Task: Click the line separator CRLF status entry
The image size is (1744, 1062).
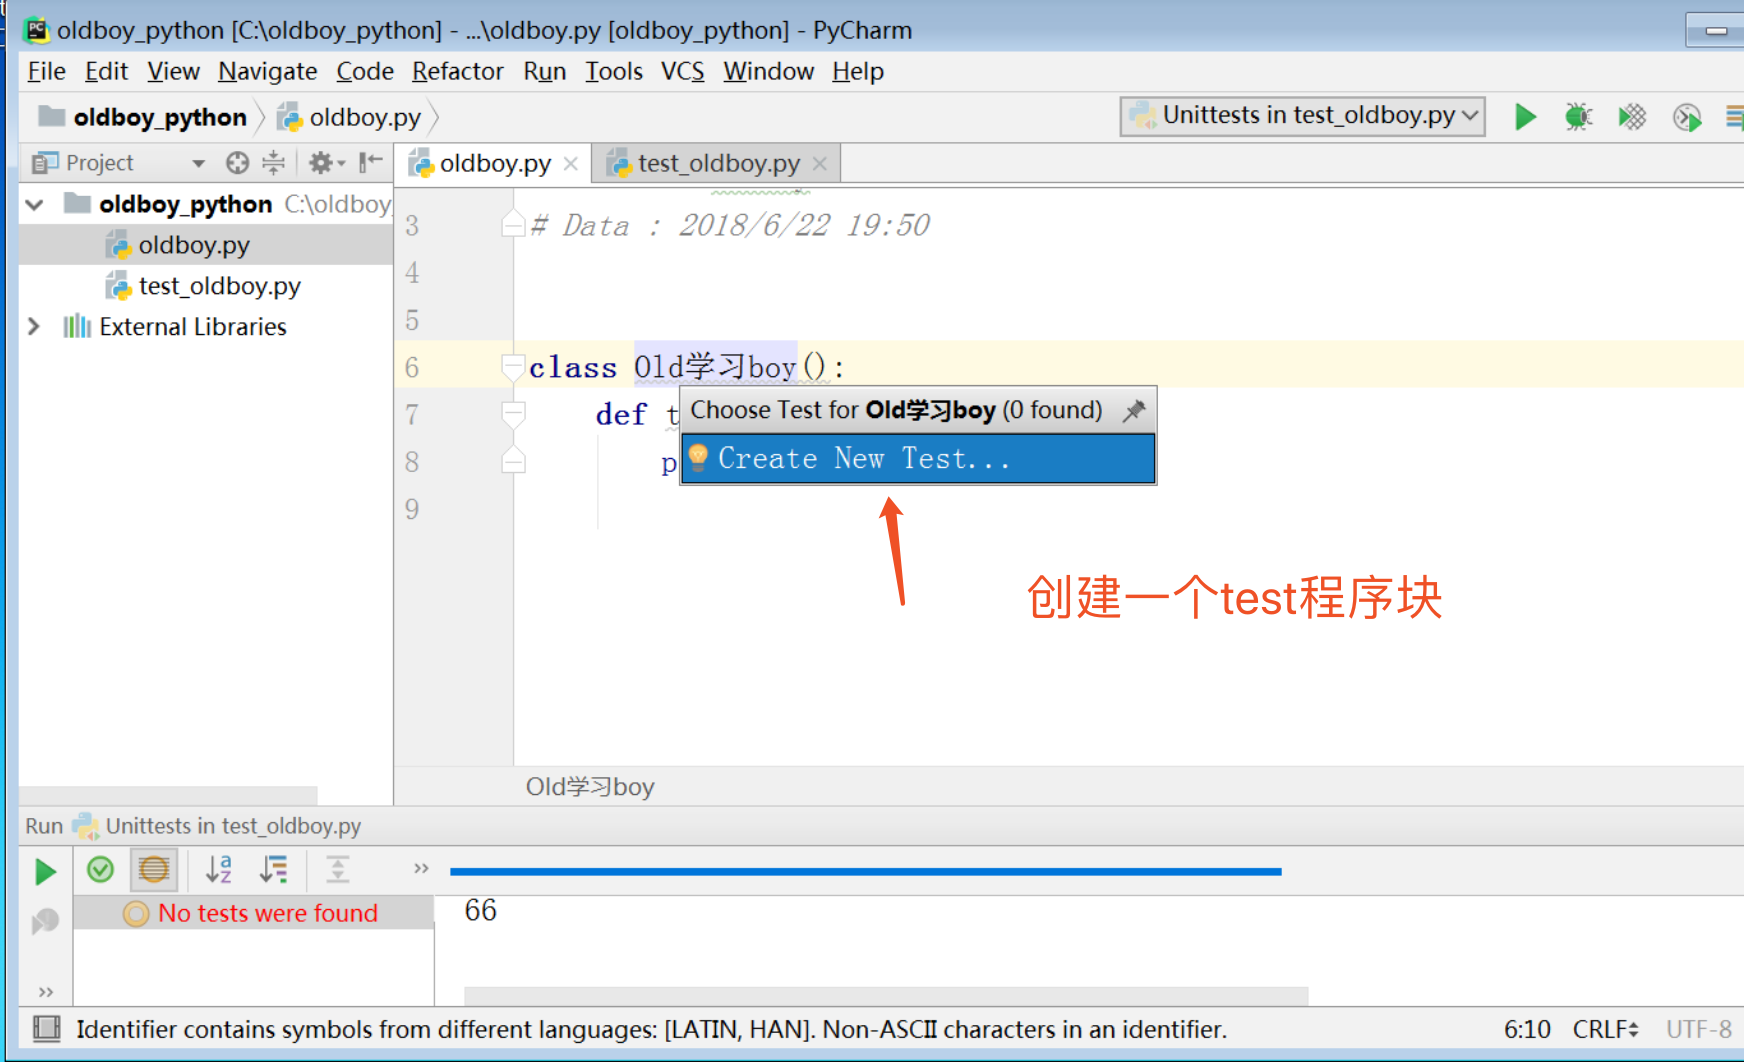Action: click(1605, 1029)
